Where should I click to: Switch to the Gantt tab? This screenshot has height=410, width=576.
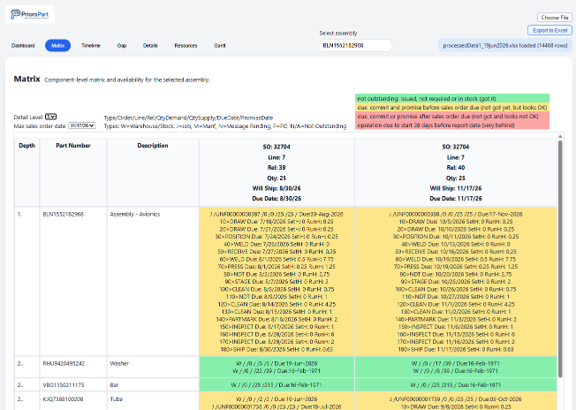[x=220, y=46]
